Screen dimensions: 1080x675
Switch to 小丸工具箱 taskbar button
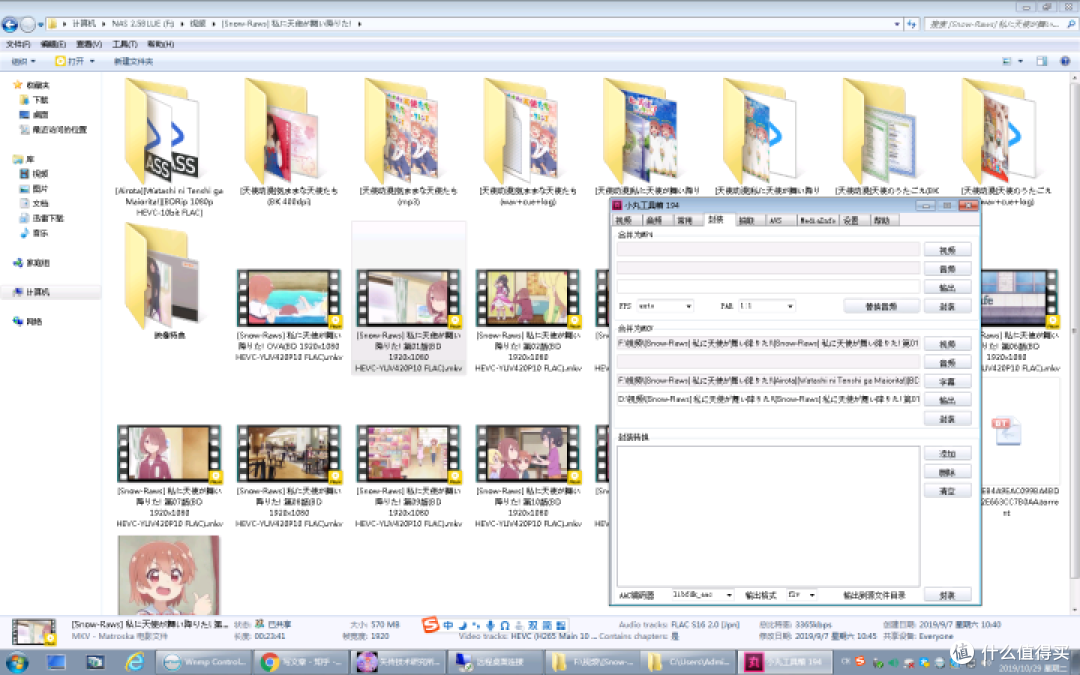pos(784,663)
